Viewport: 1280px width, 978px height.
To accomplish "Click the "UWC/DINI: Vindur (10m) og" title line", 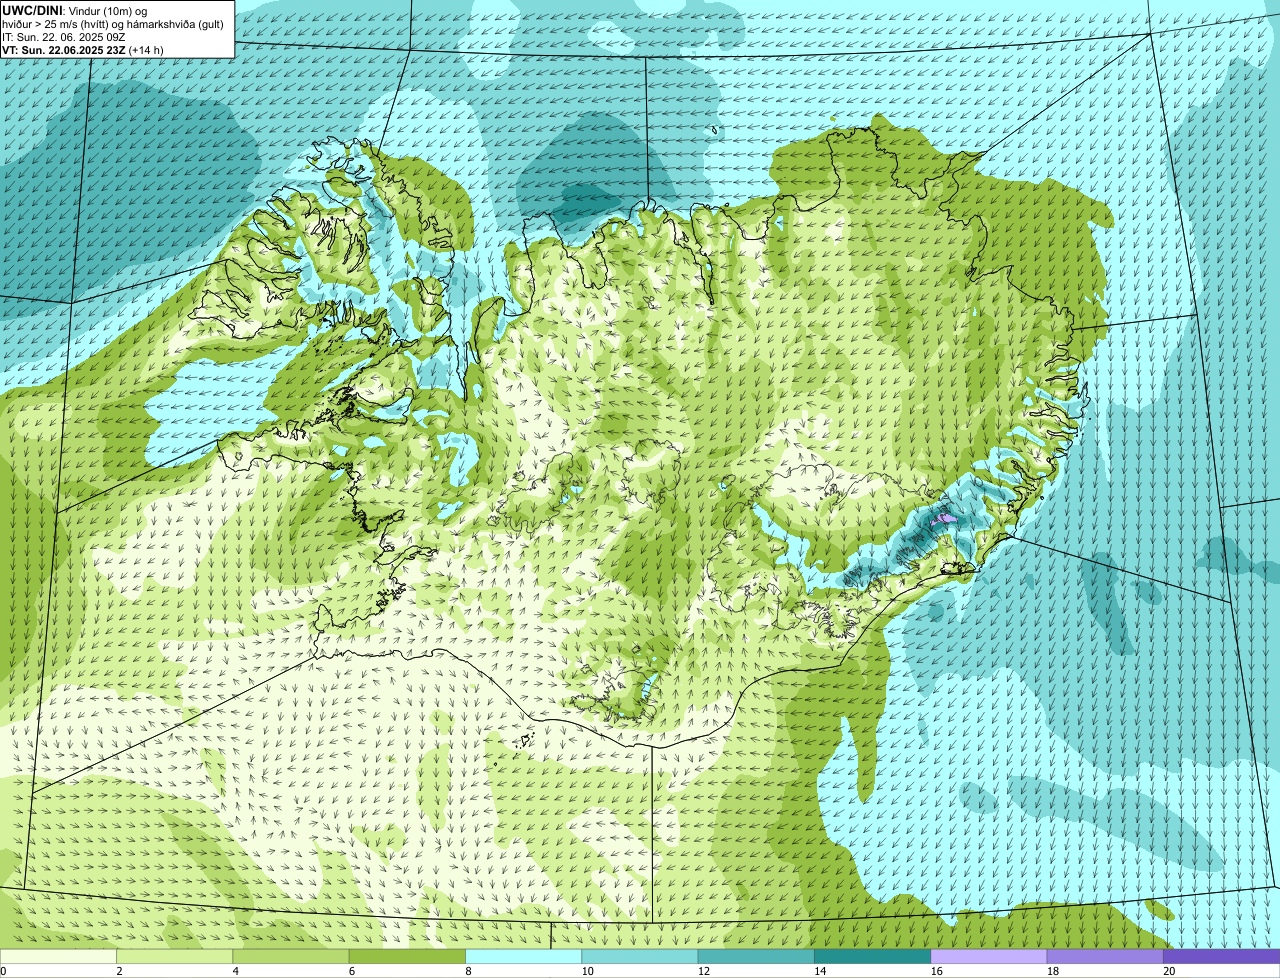I will 75,10.
